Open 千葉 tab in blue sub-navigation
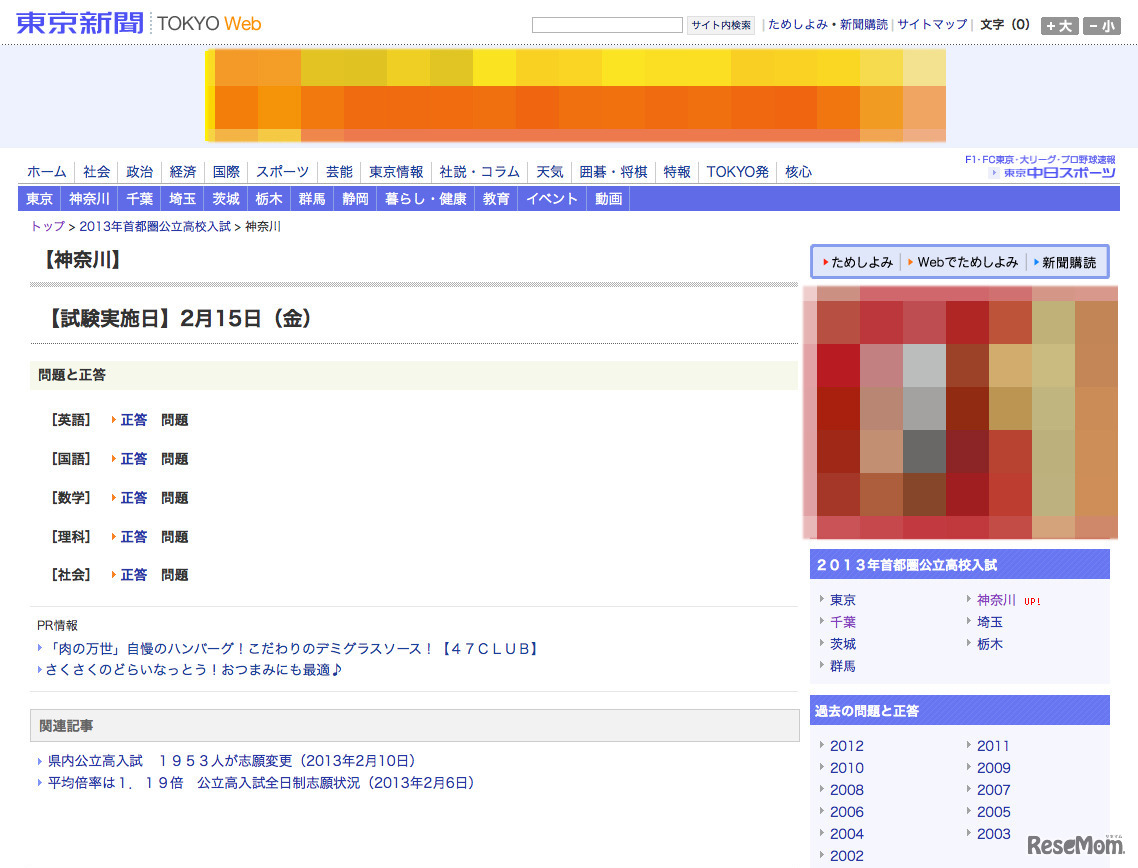 139,199
